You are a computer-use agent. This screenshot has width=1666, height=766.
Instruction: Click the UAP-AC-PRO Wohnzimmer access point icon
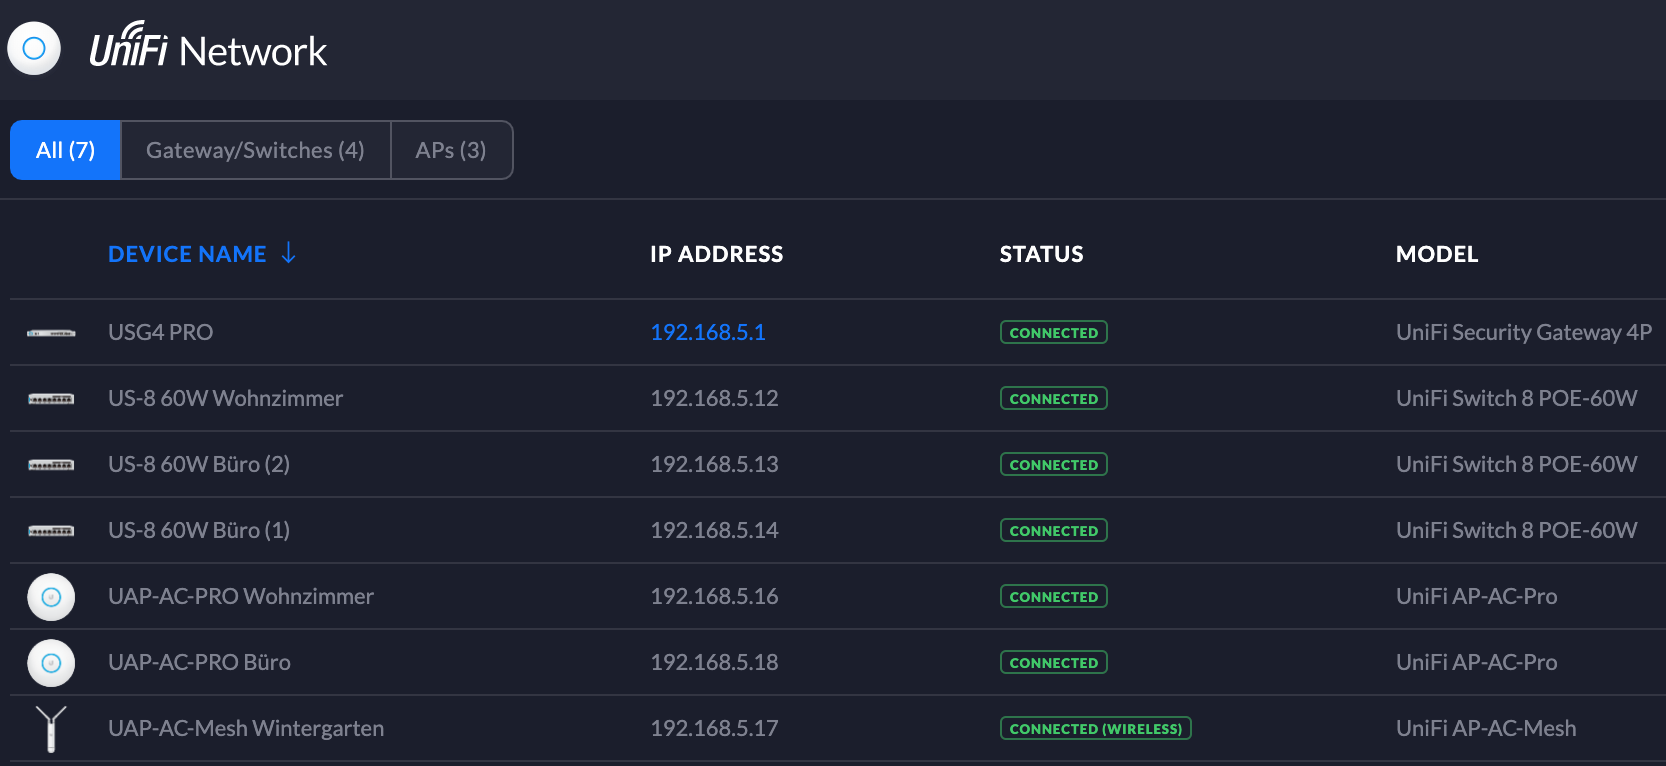click(51, 597)
